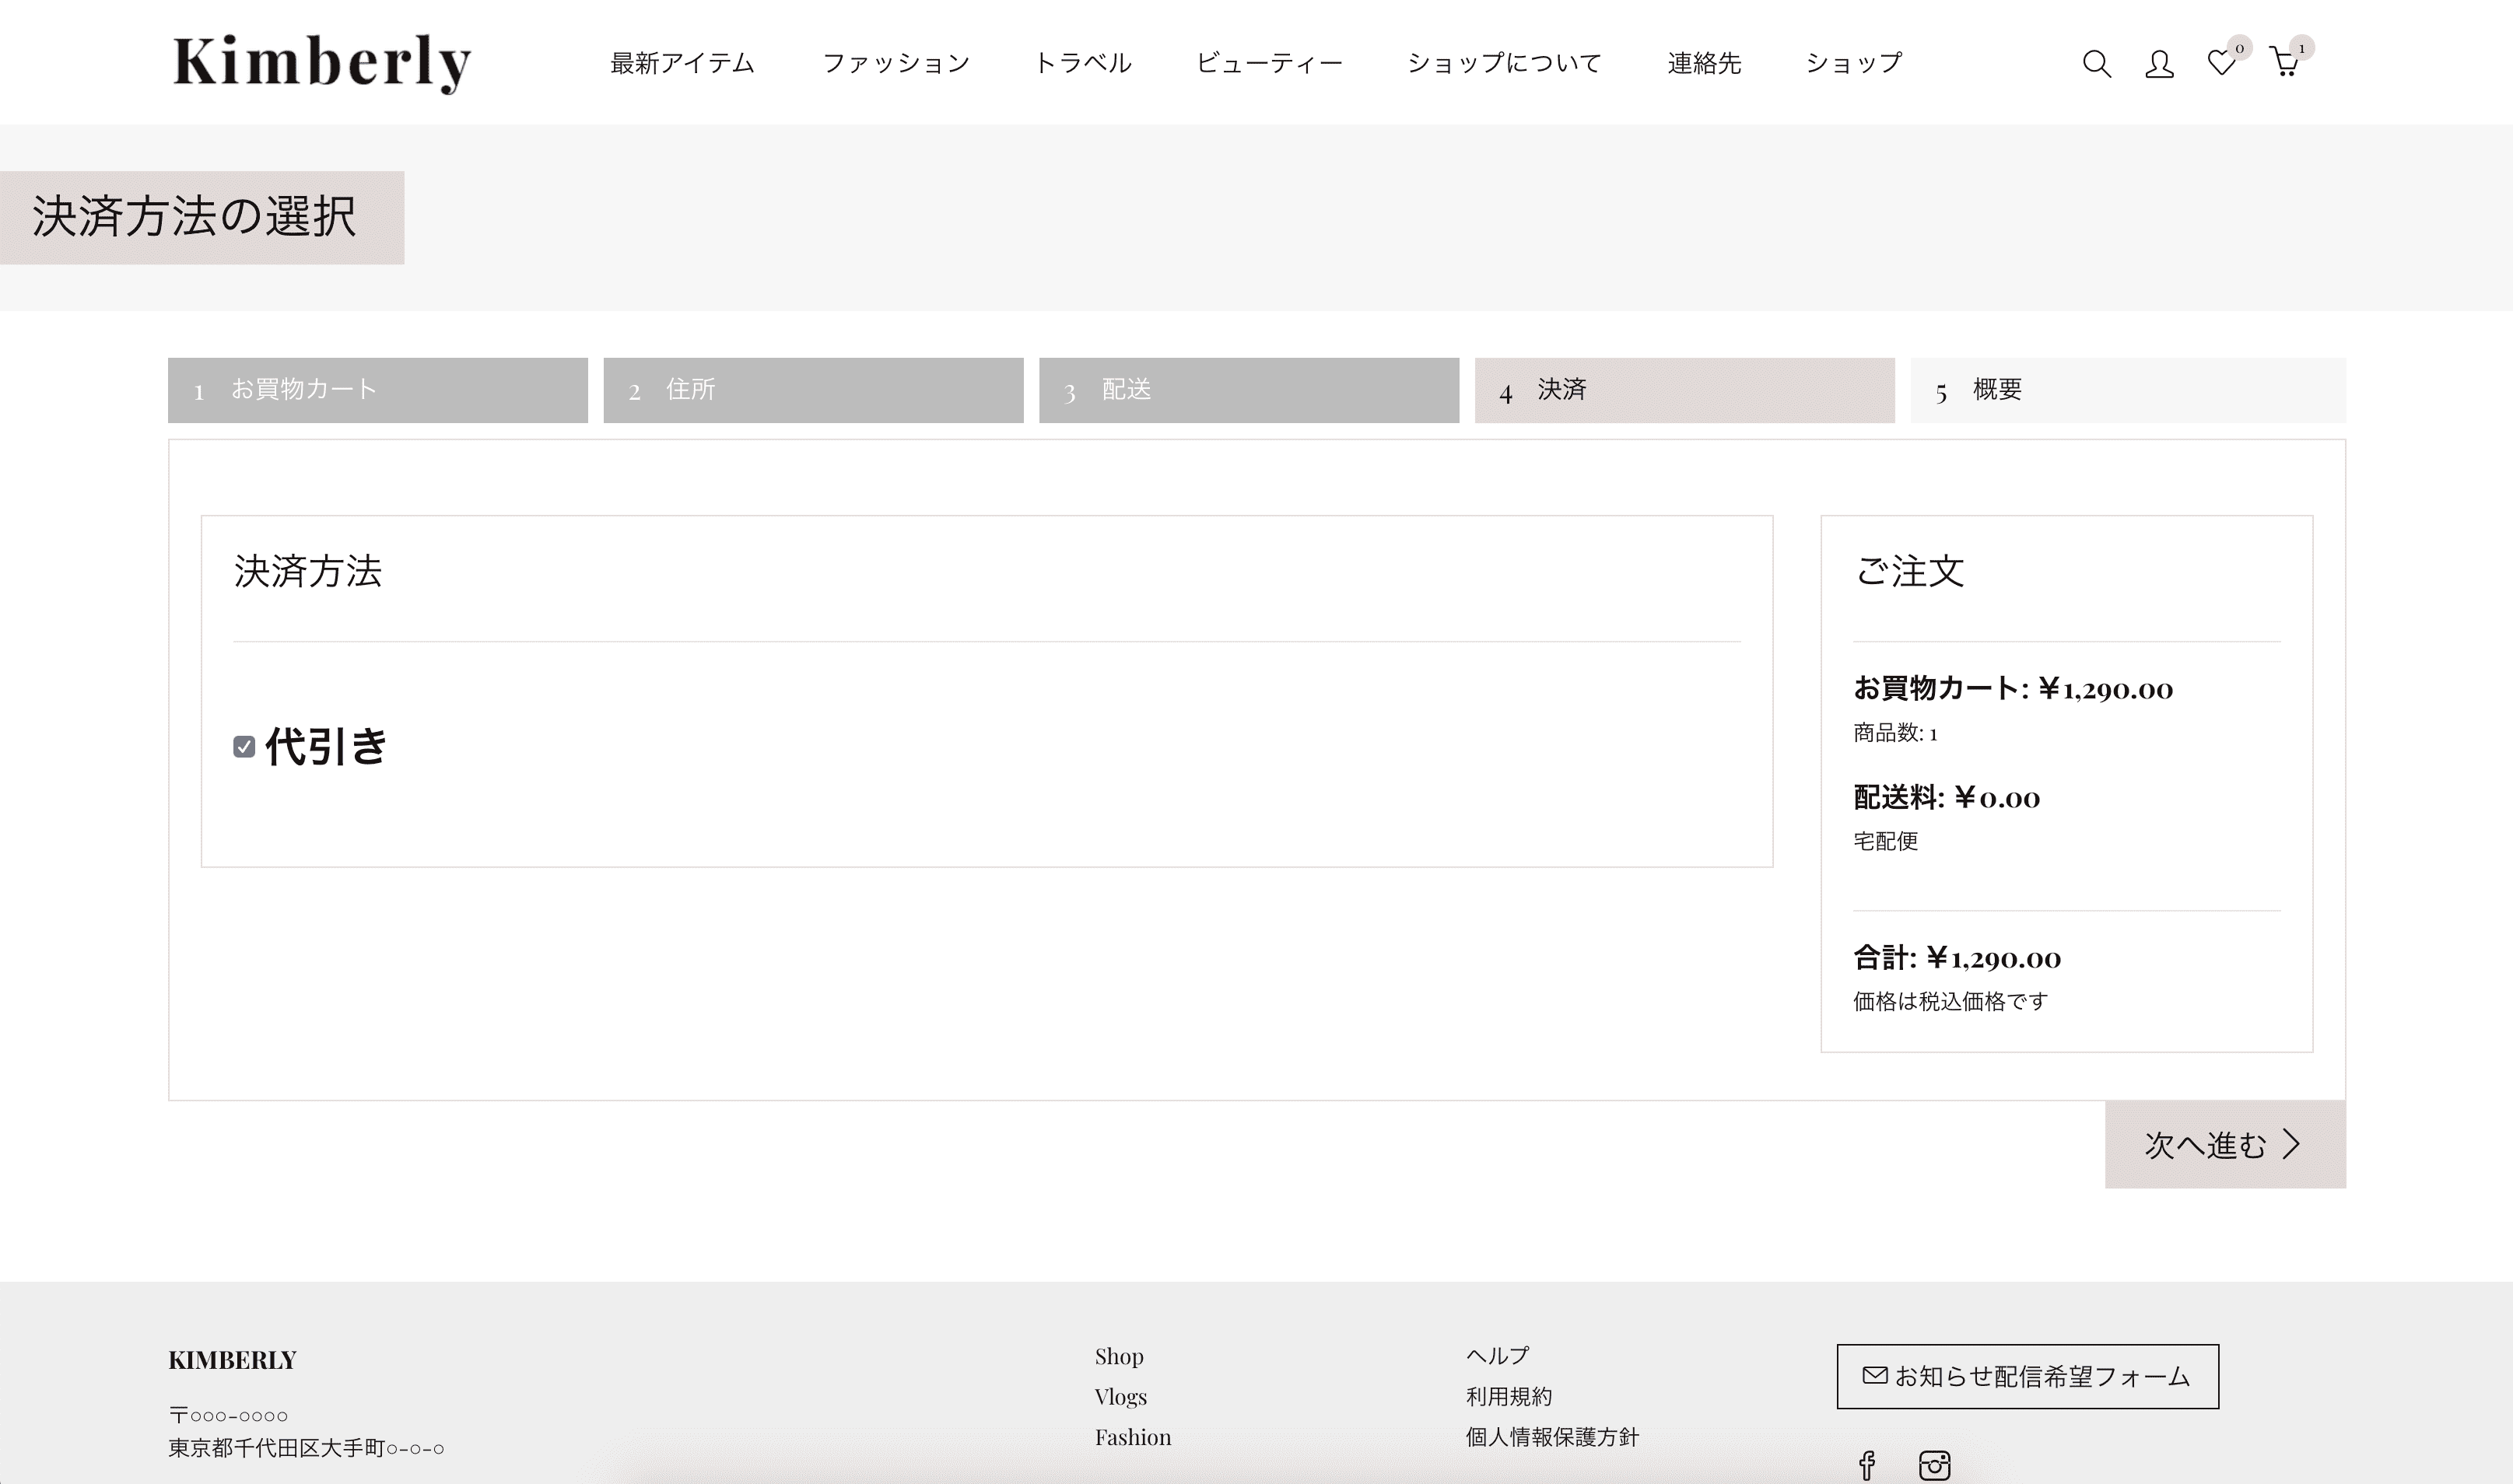Open the ヘルプ footer link
The height and width of the screenshot is (1484, 2513).
1497,1355
